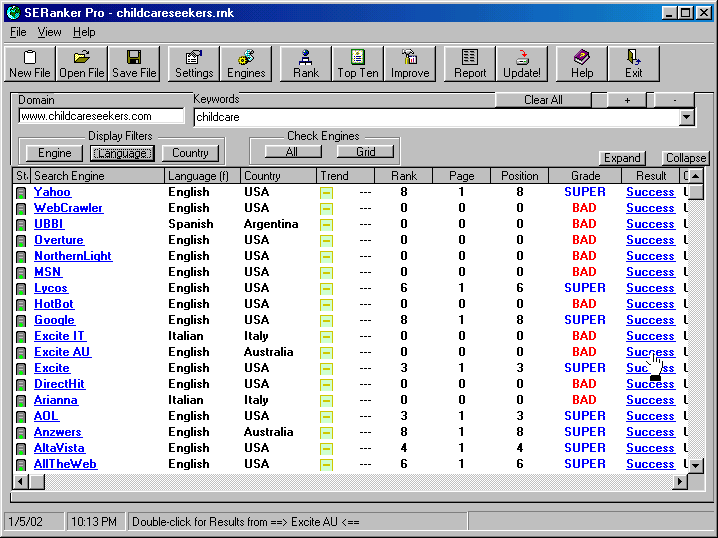Click the trend icon in AltaVista row
Image resolution: width=718 pixels, height=538 pixels.
click(x=326, y=449)
